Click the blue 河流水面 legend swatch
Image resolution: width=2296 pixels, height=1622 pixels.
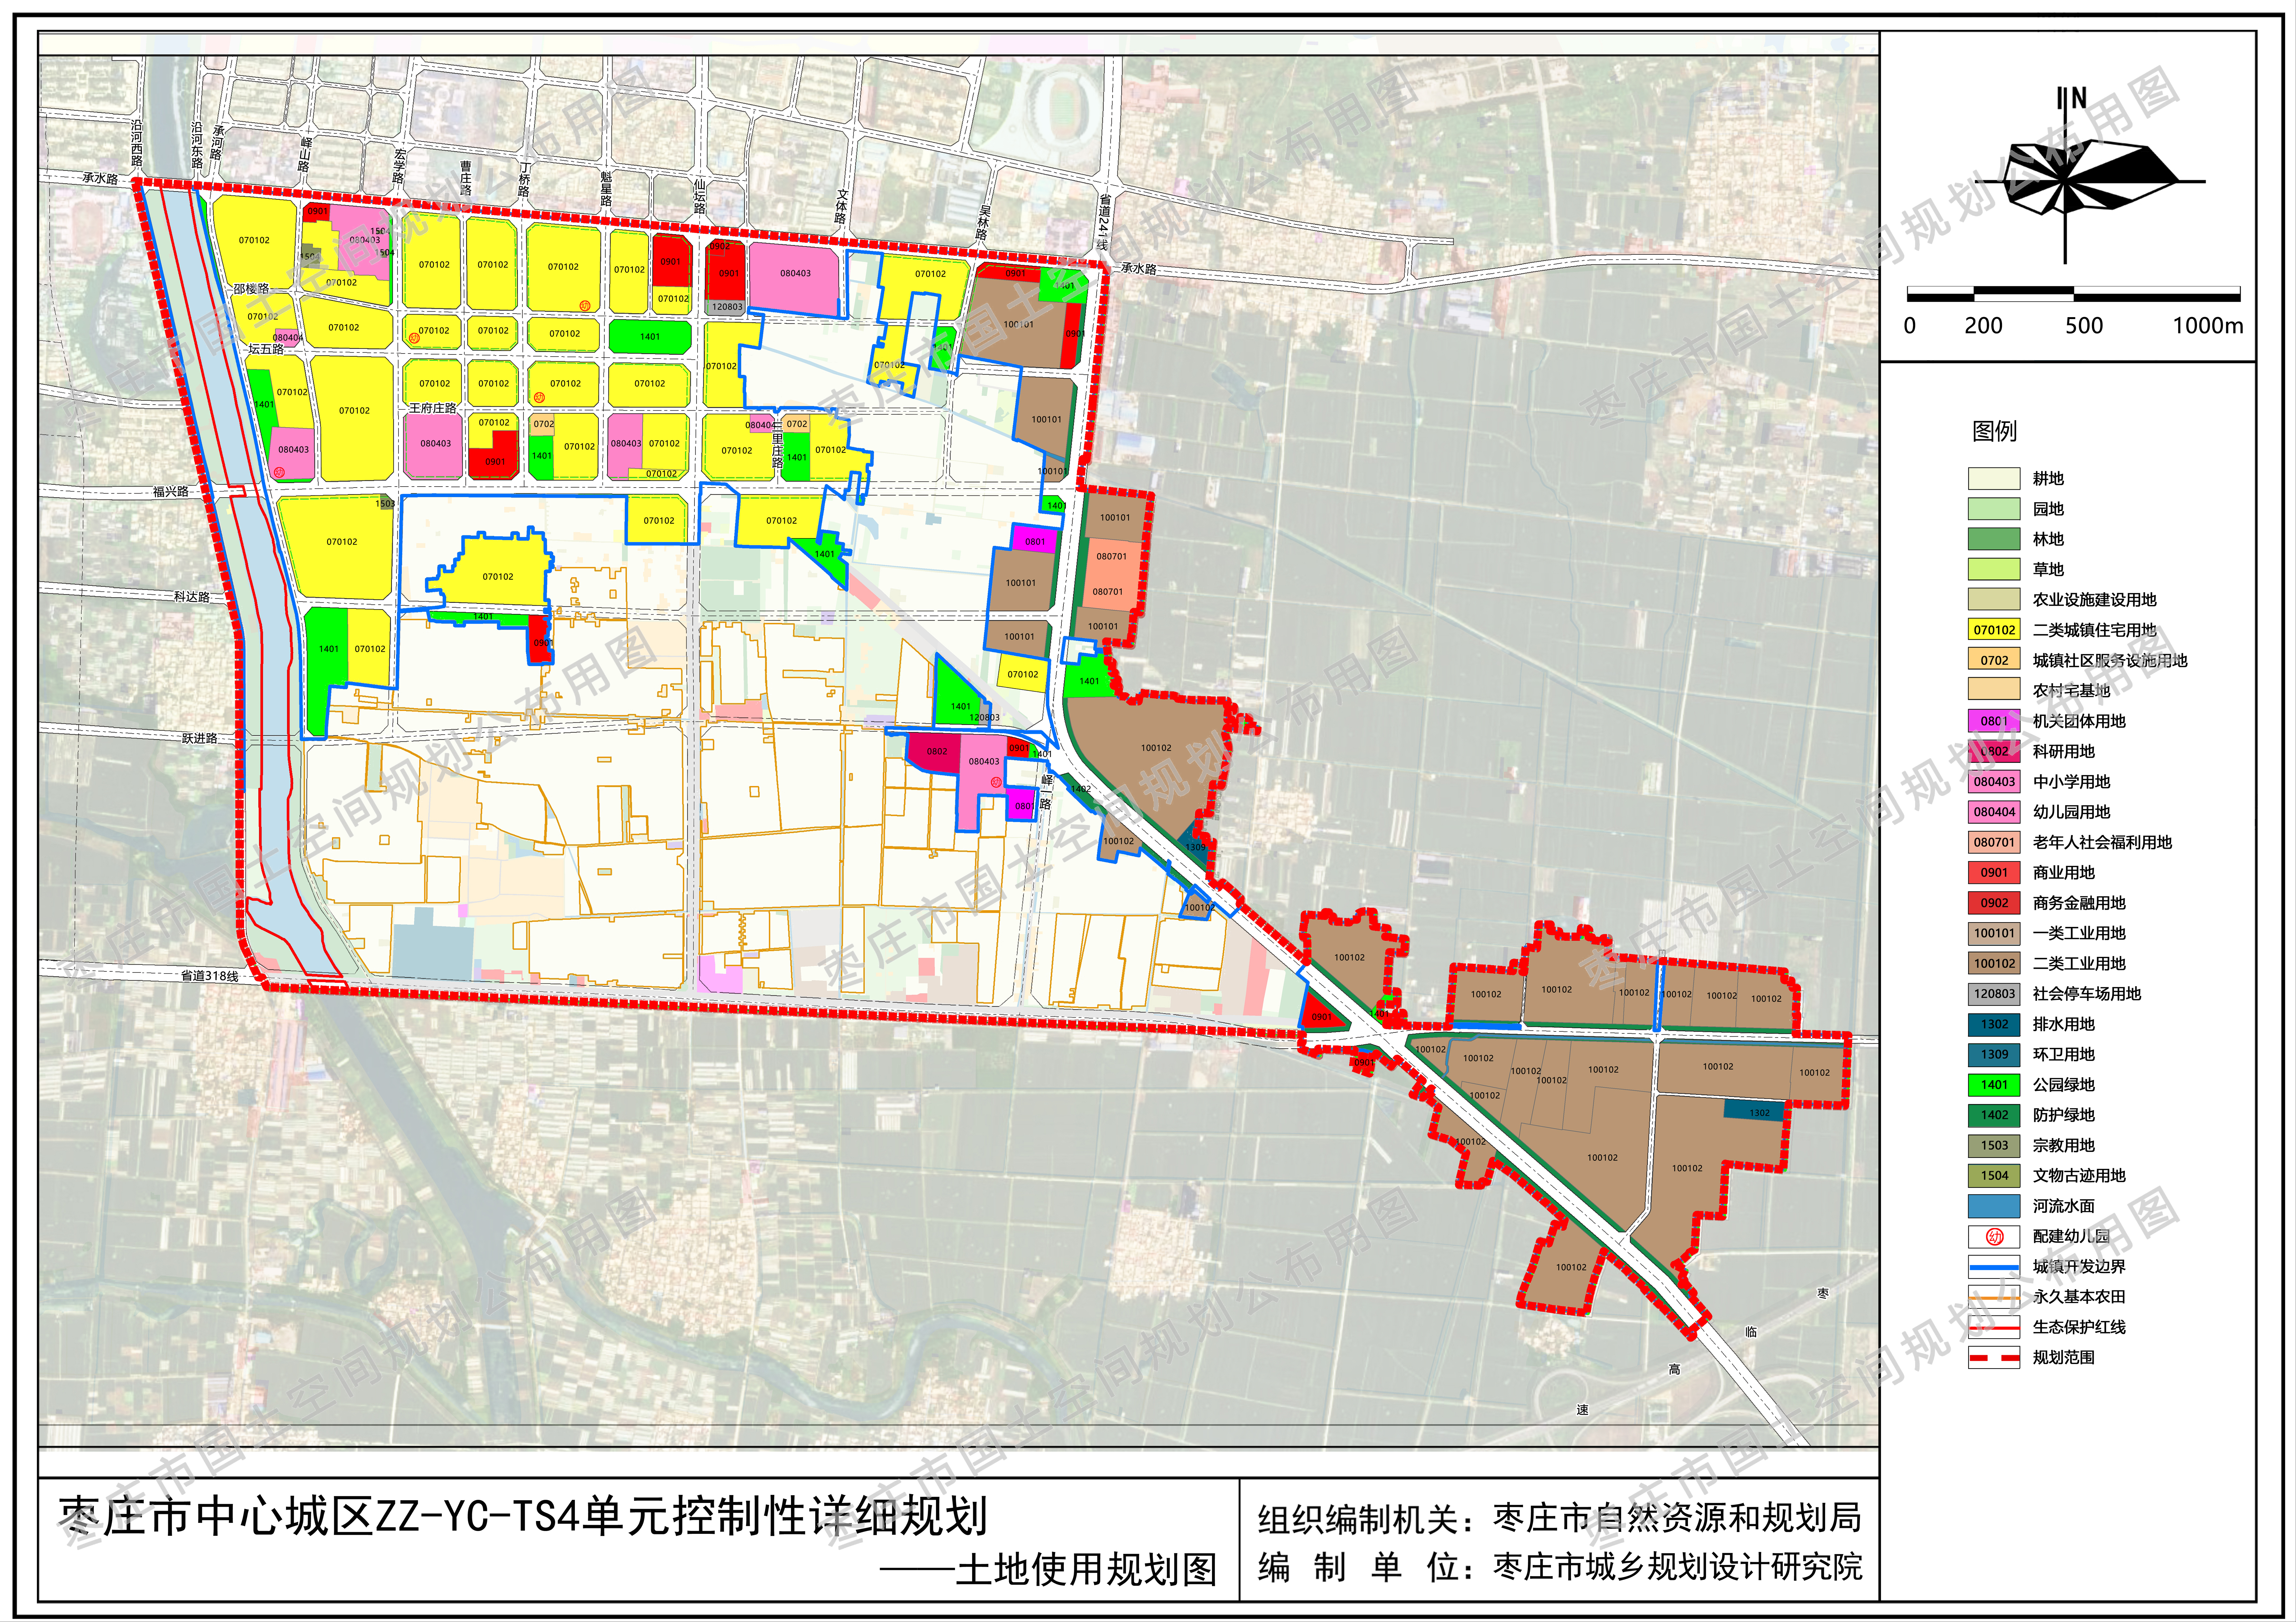click(1994, 1206)
